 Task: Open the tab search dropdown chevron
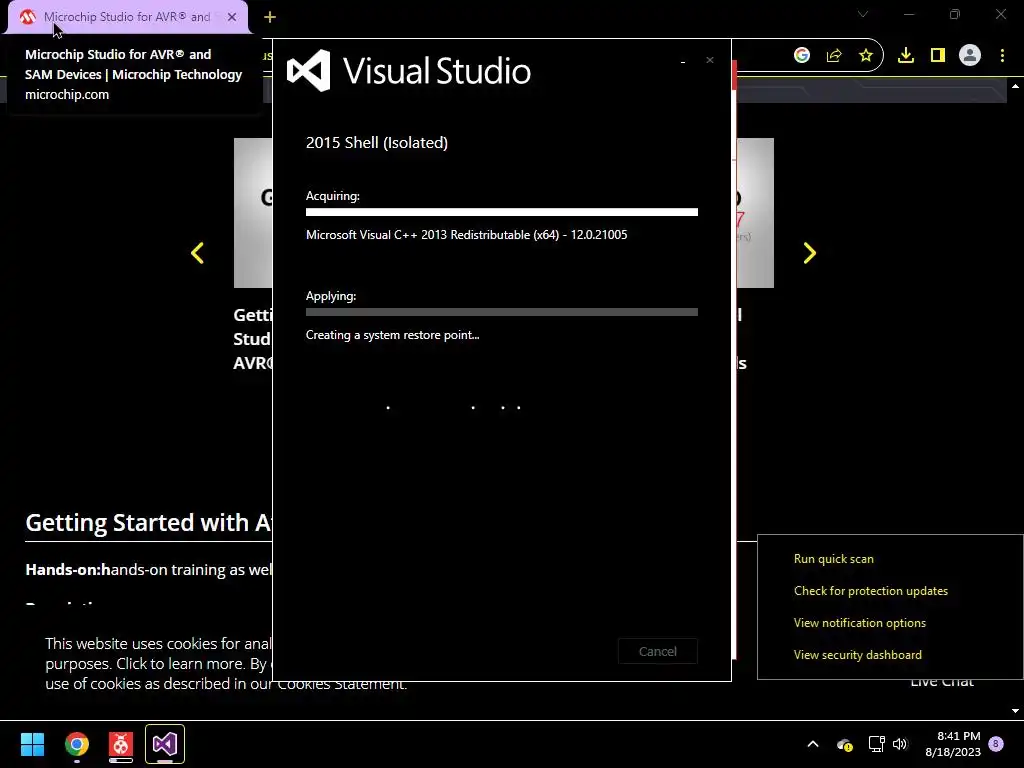click(863, 14)
